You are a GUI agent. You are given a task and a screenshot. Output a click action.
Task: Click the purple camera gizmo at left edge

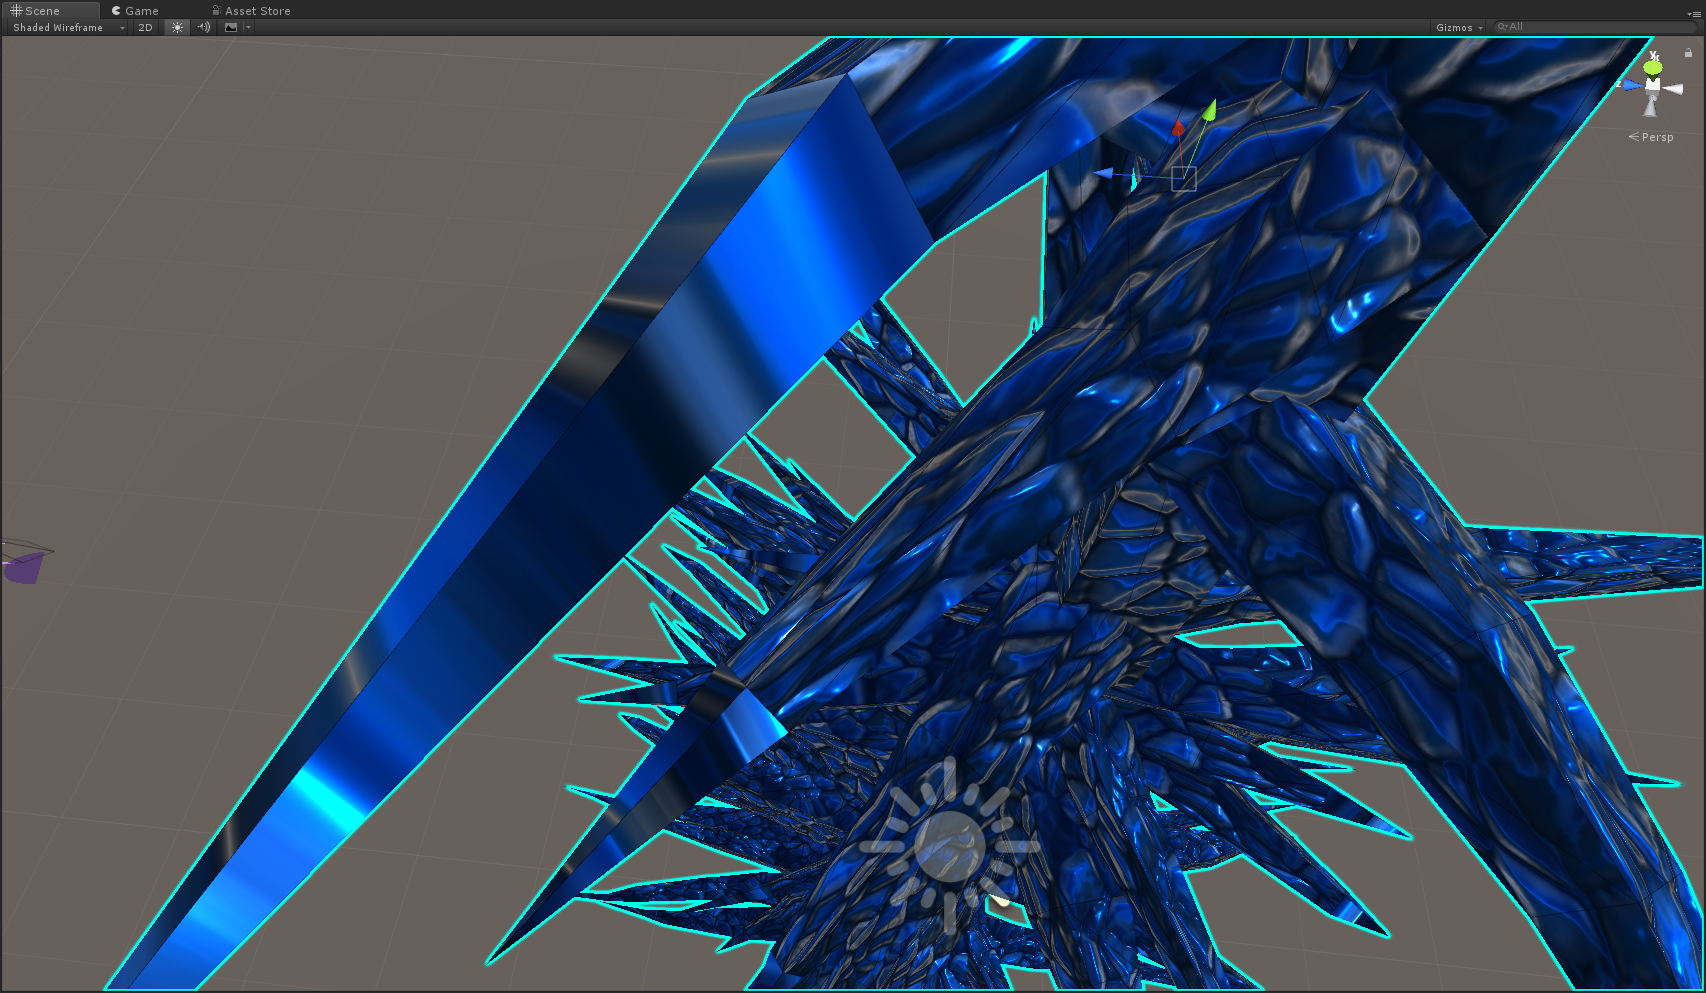pyautogui.click(x=24, y=566)
